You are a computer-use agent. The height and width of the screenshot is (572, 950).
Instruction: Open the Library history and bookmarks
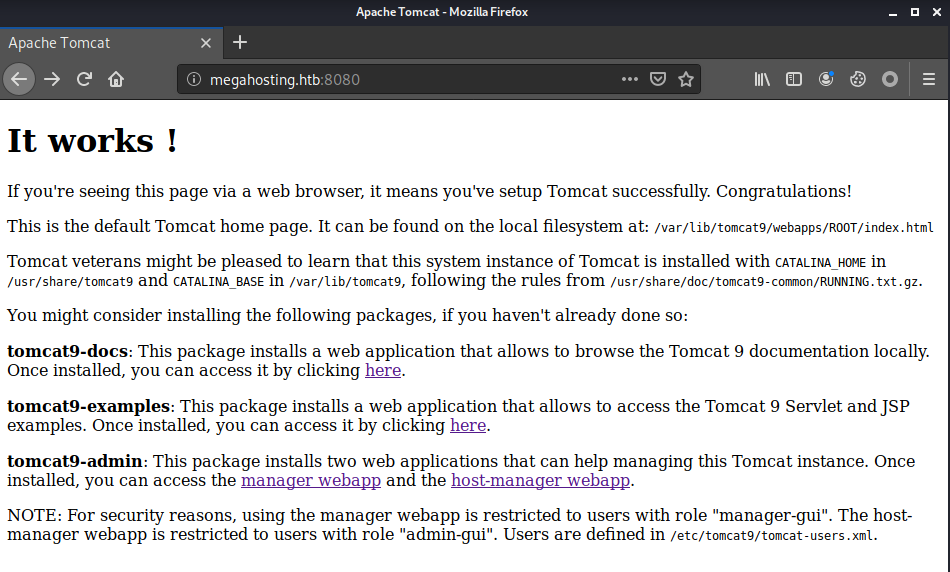tap(762, 79)
